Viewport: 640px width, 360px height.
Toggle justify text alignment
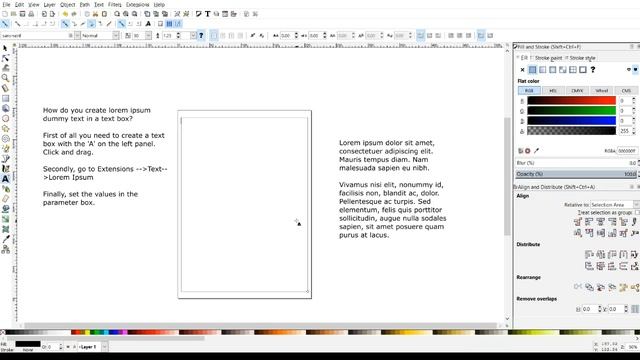[240, 36]
